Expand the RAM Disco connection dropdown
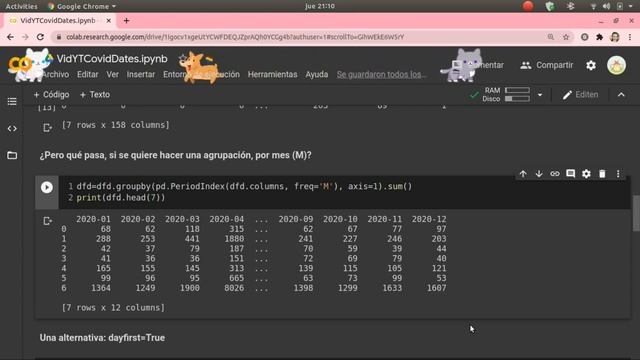The image size is (640, 360). (x=540, y=95)
